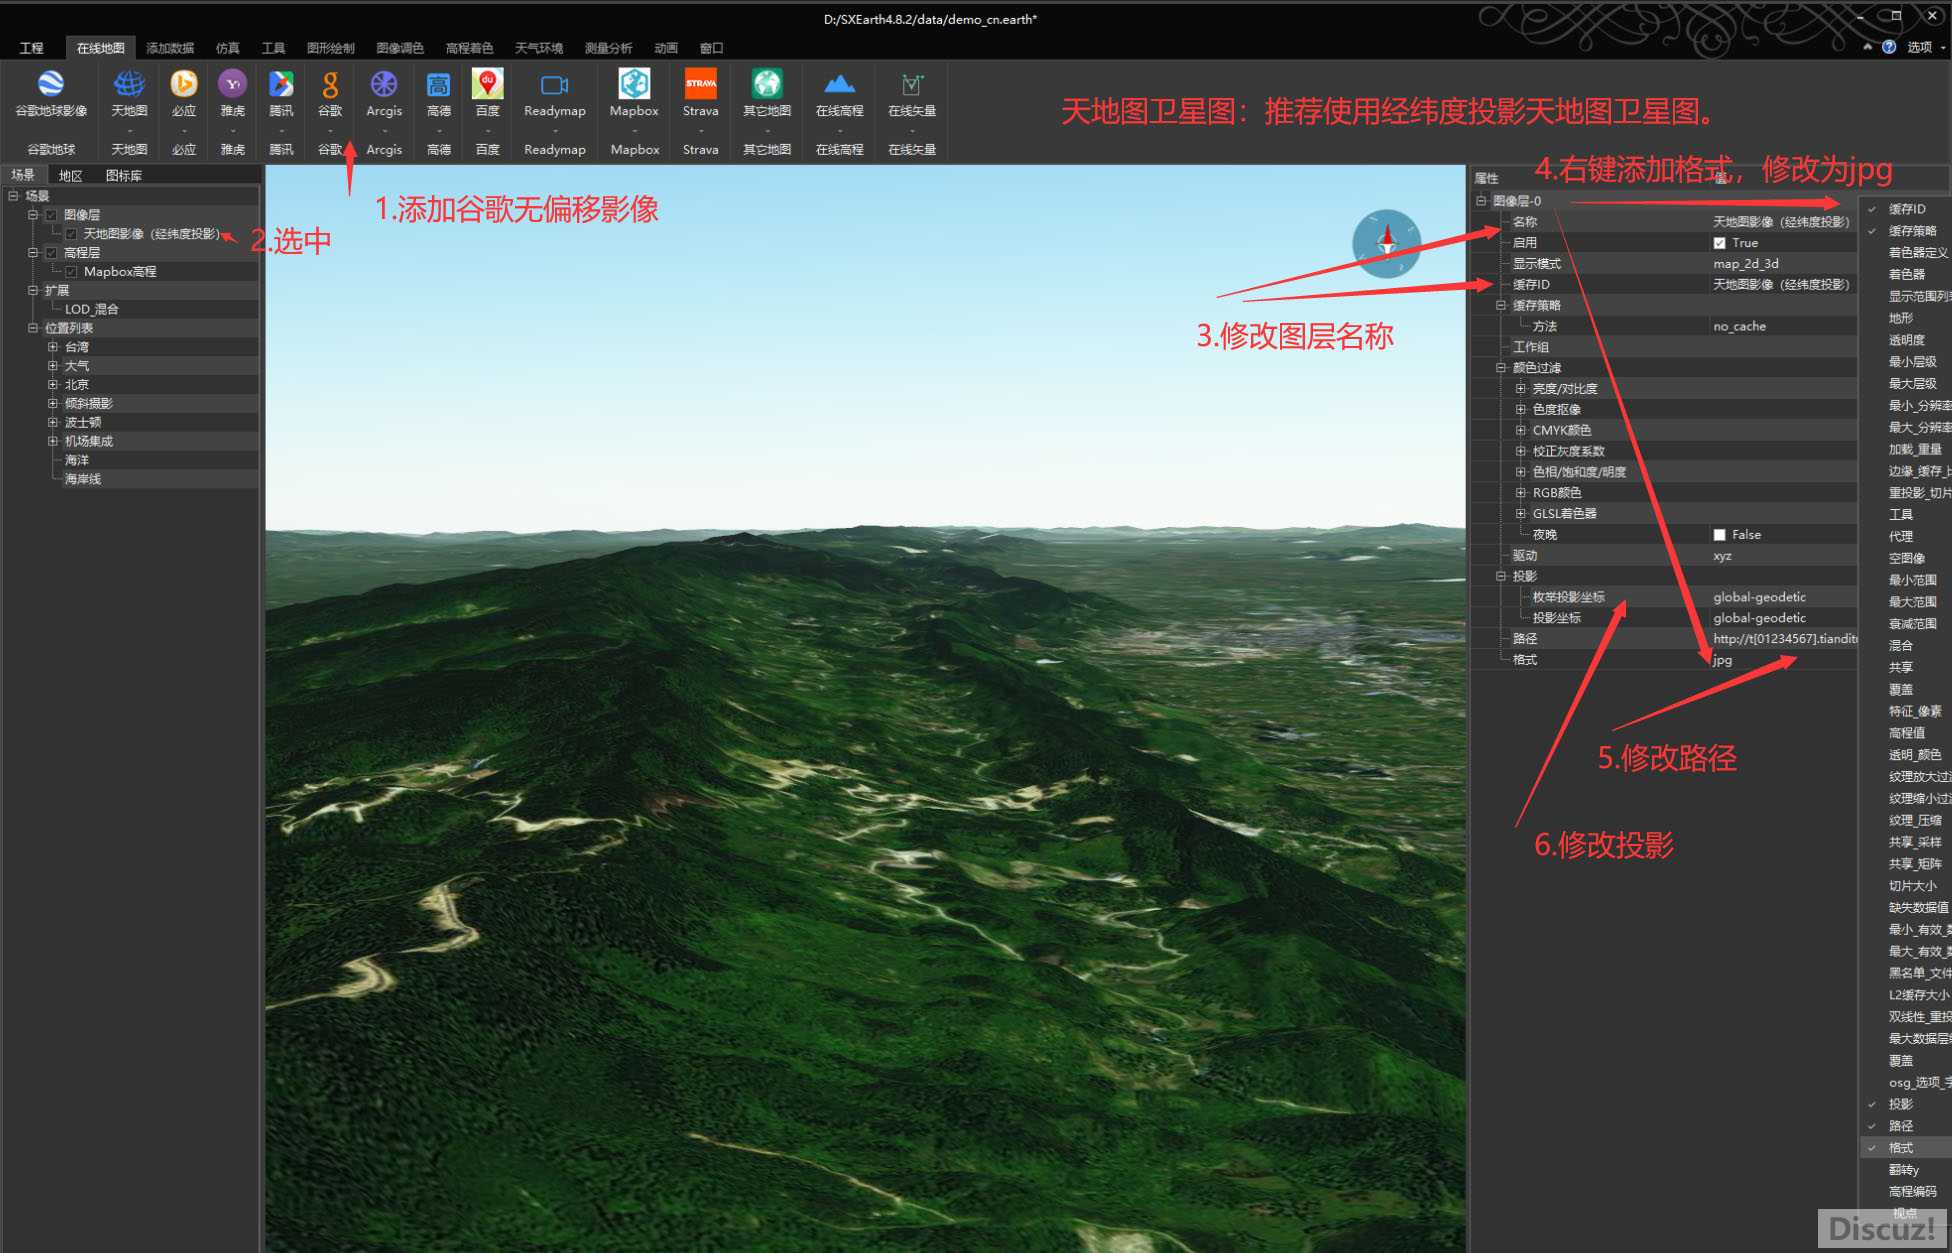Screen dimensions: 1952x1253
Task: Collapse the 场景 root tree node
Action: tap(13, 196)
